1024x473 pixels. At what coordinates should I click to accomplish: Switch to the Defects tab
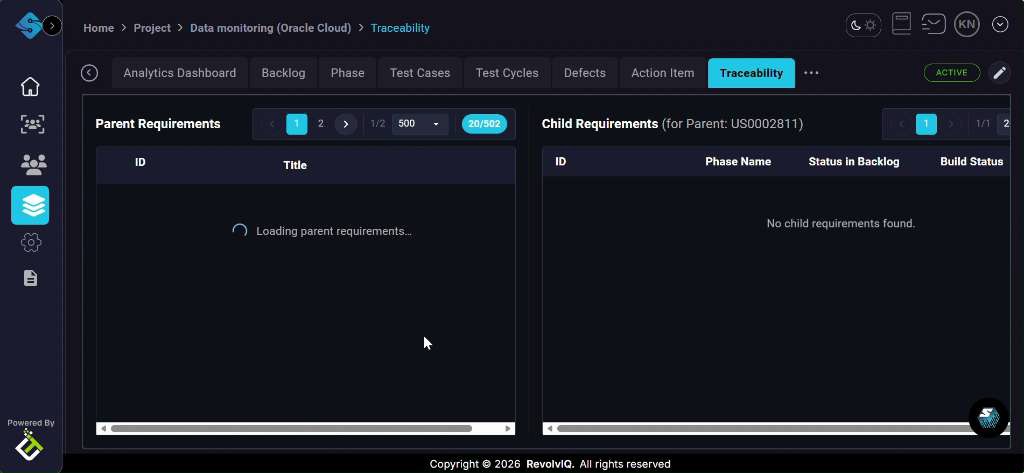(584, 73)
